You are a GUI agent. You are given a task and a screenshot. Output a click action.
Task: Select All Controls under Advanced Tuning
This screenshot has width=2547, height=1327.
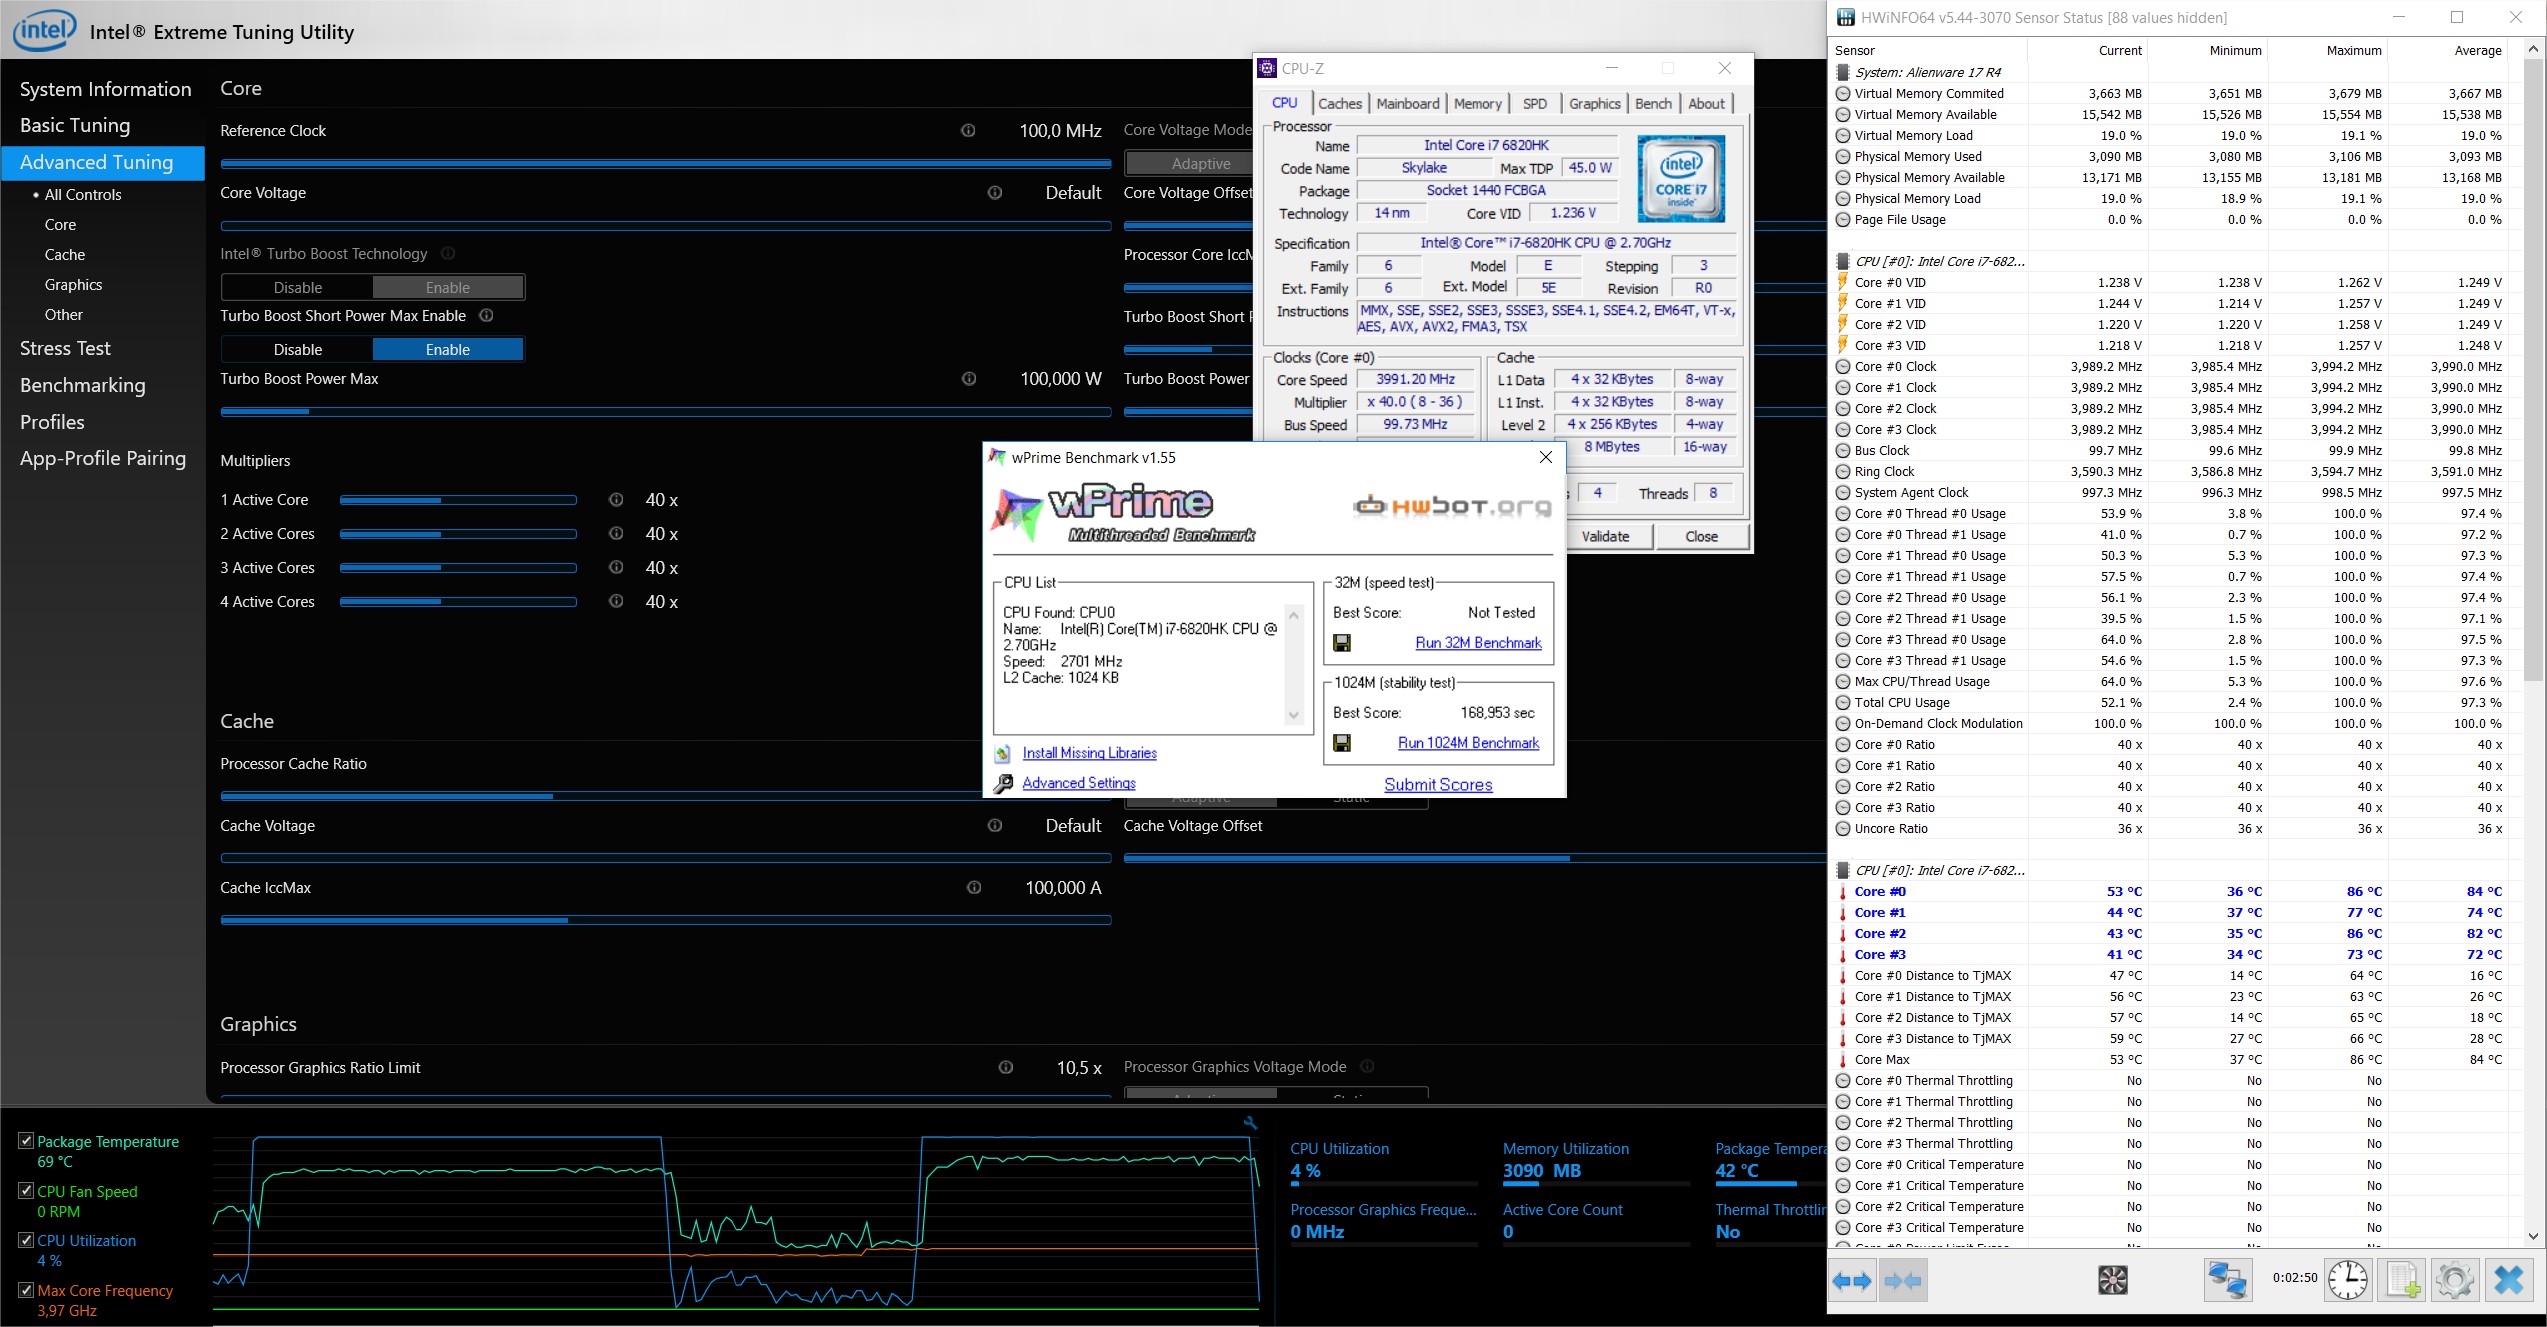(x=83, y=195)
